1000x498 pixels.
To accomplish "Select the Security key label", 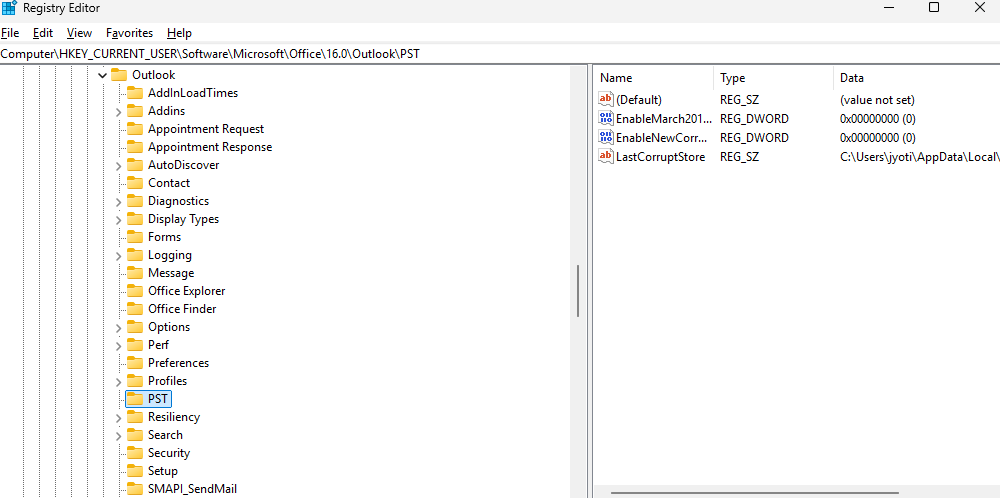I will coord(169,453).
